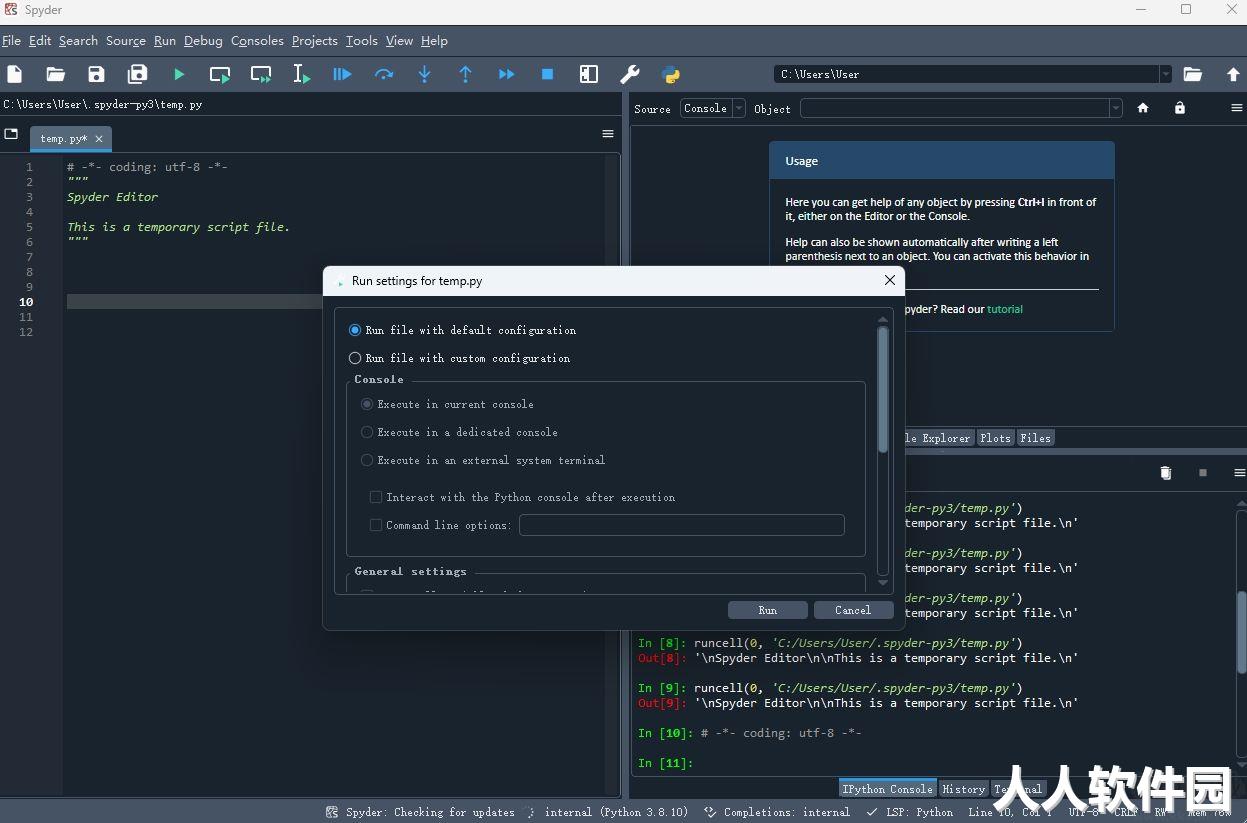Create a new file from the toolbar

pos(14,74)
